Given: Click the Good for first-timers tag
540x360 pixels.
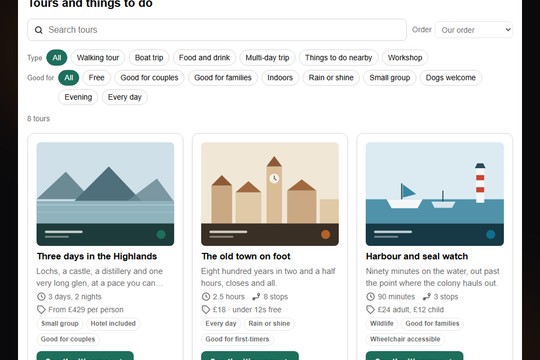Looking at the screenshot, I should [237, 339].
